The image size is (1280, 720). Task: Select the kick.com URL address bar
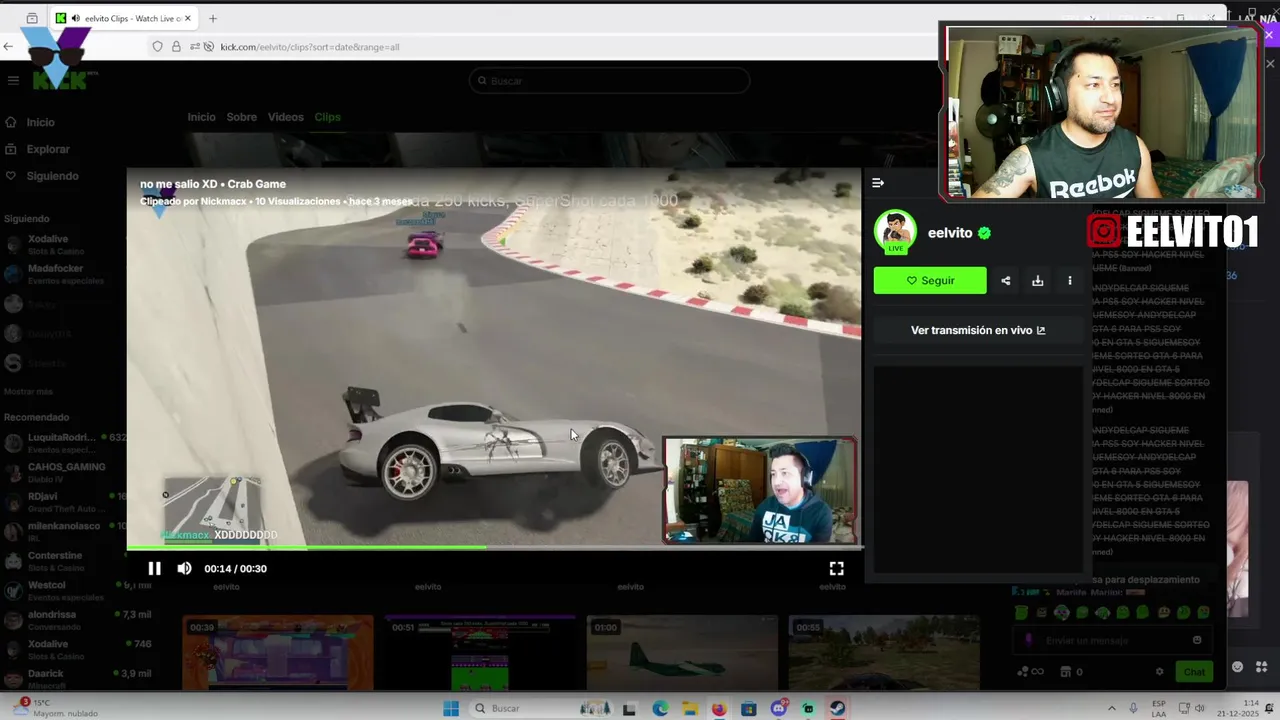click(310, 47)
